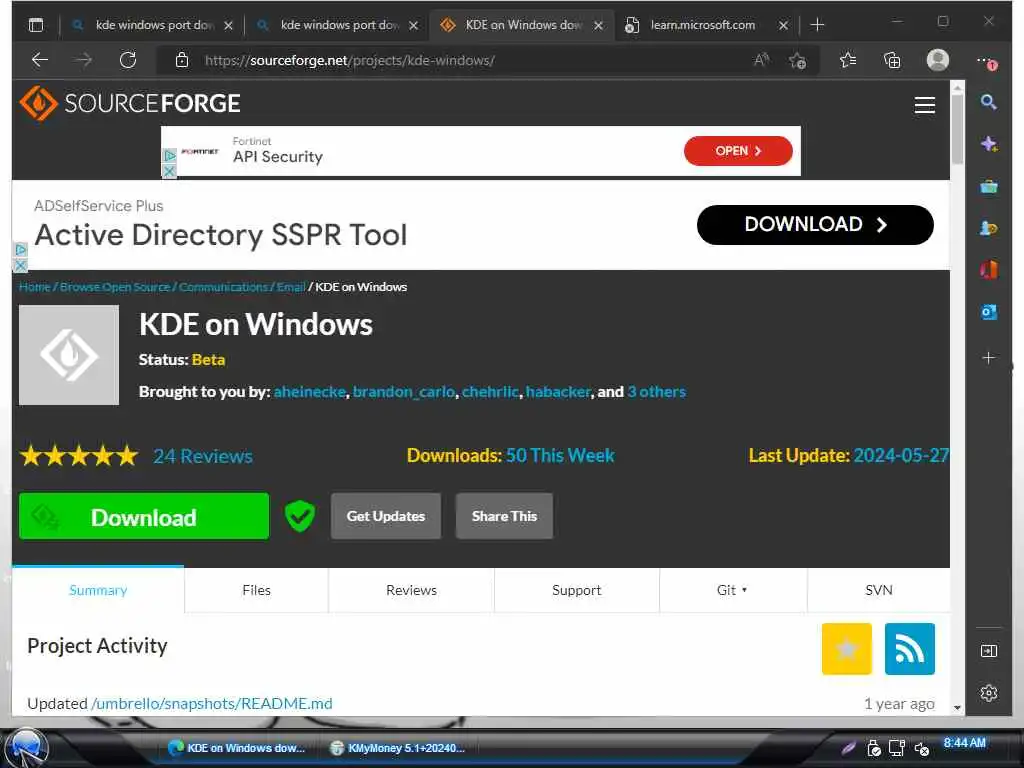
Task: Click the Browse Open Source breadcrumb
Action: pyautogui.click(x=114, y=287)
